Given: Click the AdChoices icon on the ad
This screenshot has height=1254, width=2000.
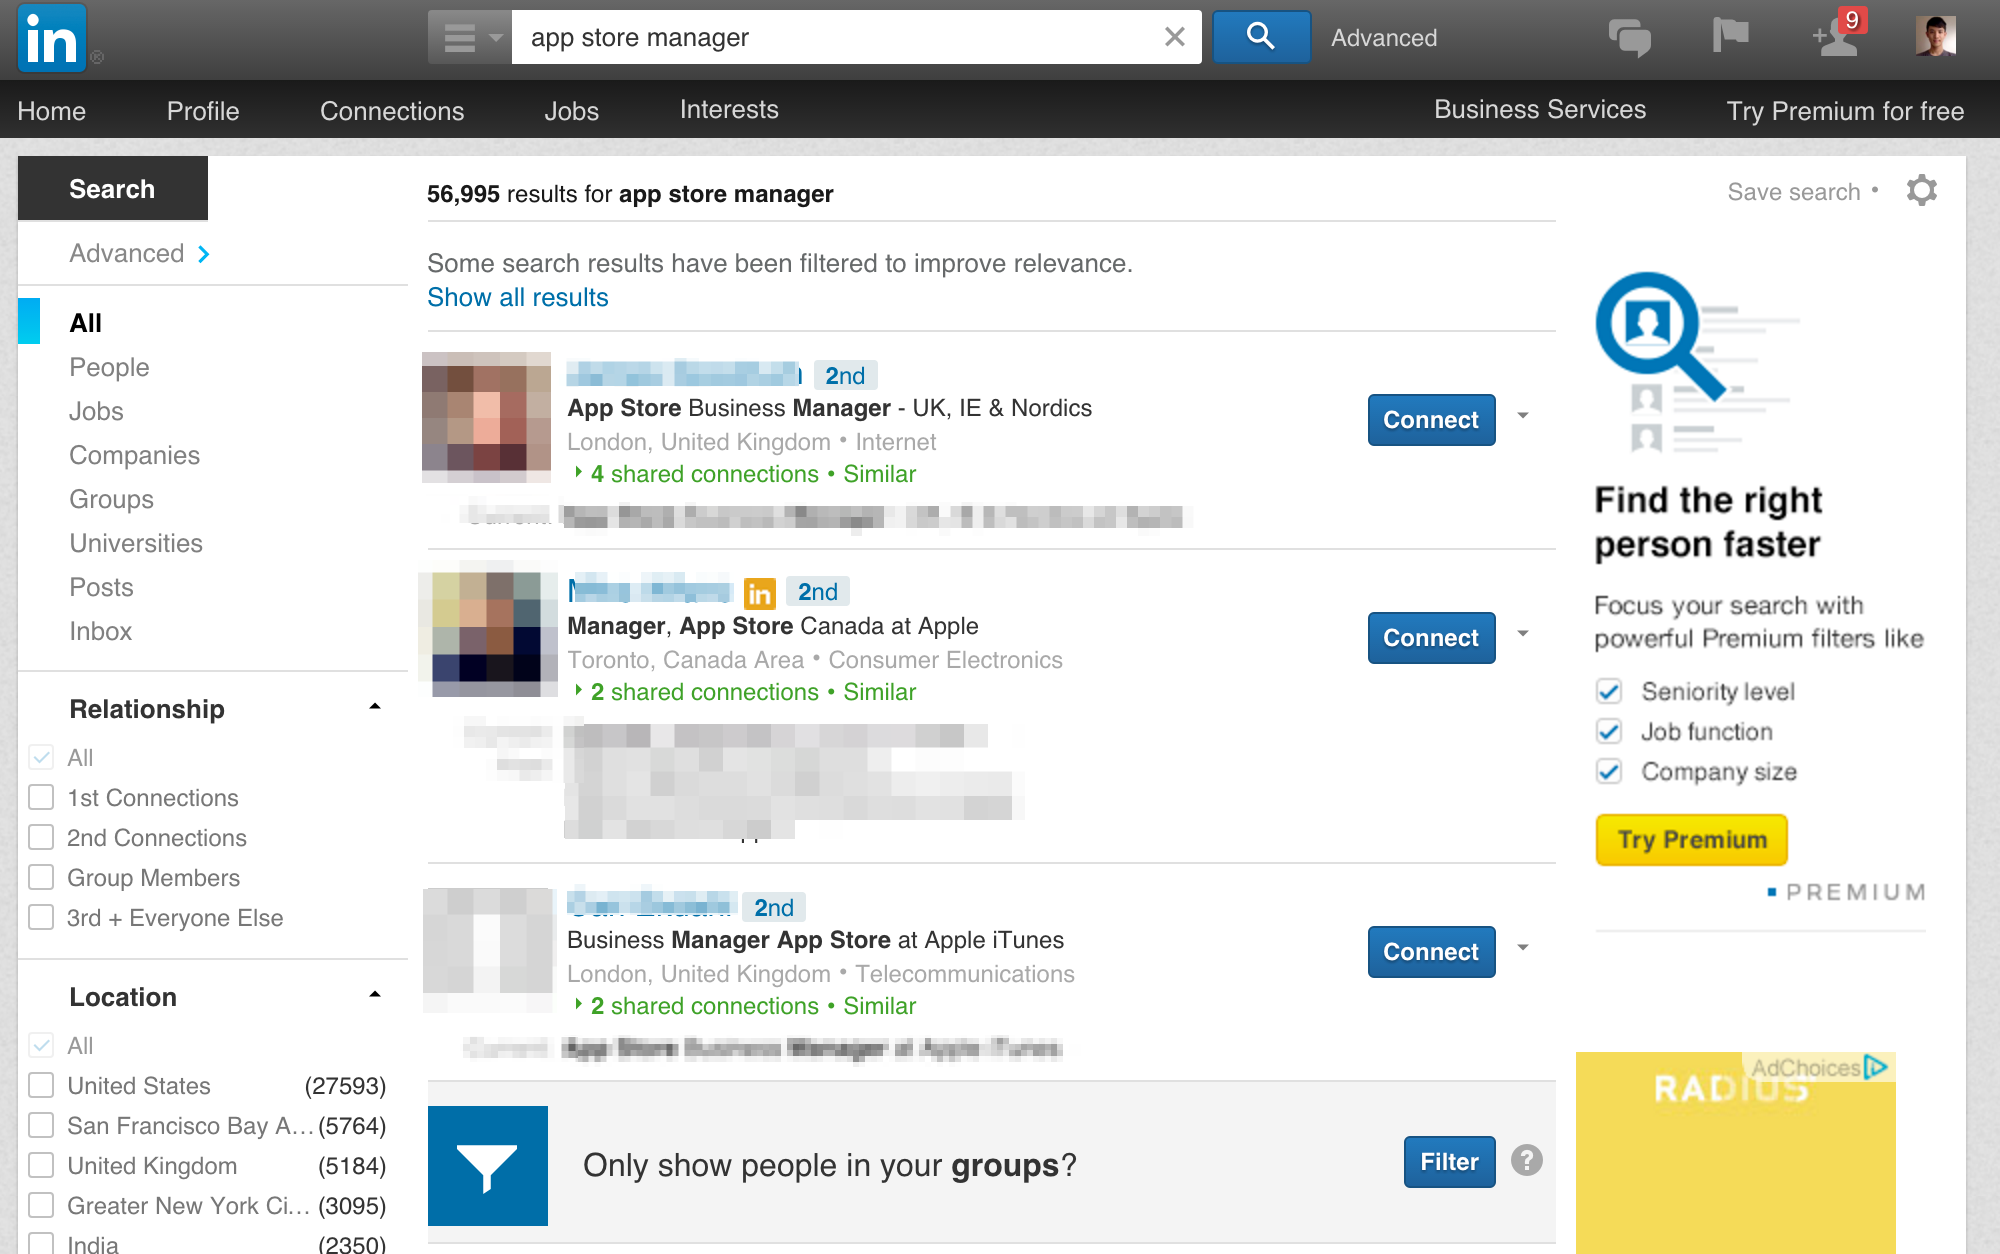Looking at the screenshot, I should (x=1876, y=1067).
